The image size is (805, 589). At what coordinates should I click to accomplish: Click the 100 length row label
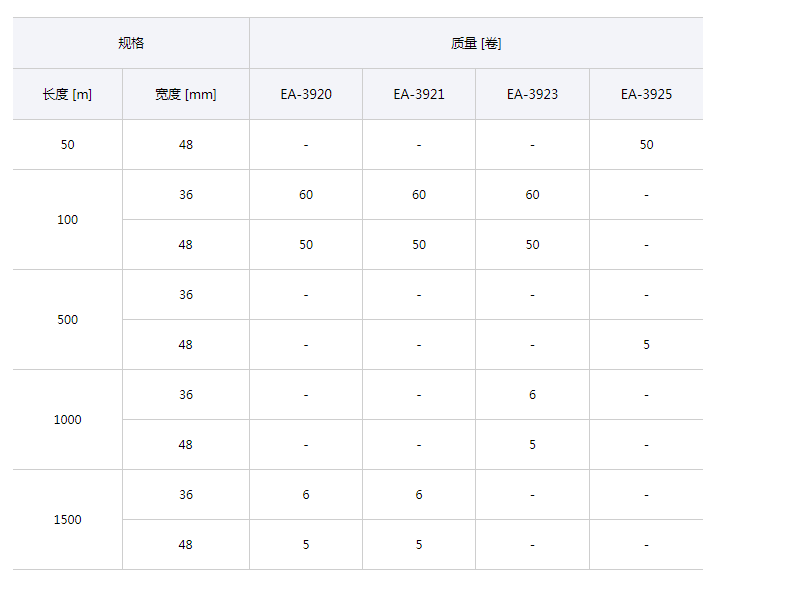click(67, 219)
